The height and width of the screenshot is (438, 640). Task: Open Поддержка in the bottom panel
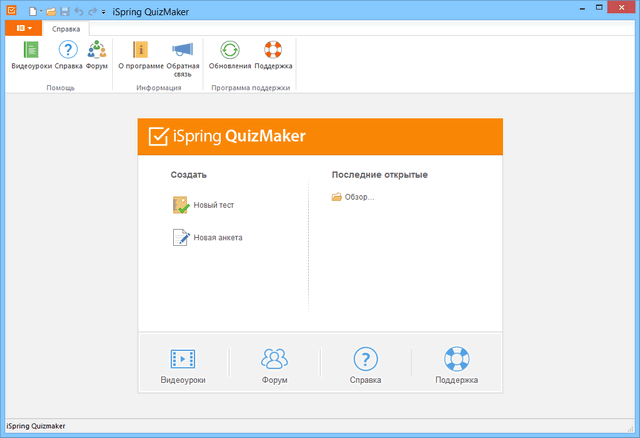[456, 366]
